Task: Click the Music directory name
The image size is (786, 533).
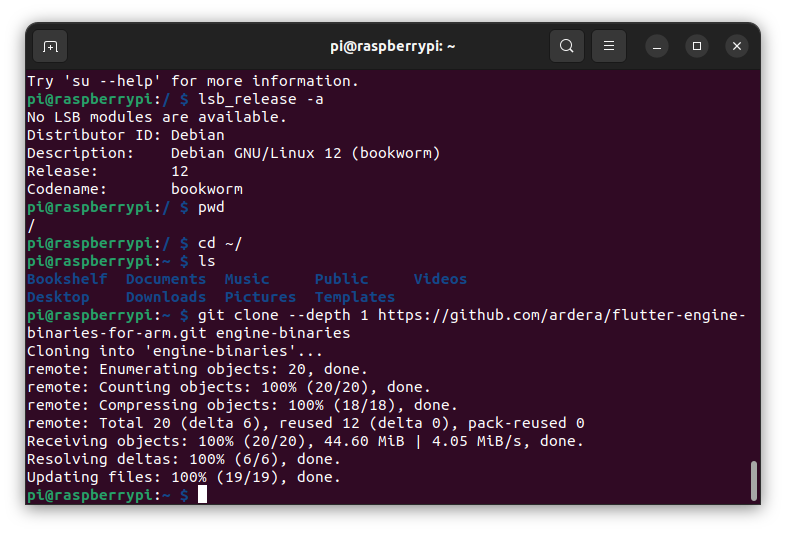Action: pos(247,279)
